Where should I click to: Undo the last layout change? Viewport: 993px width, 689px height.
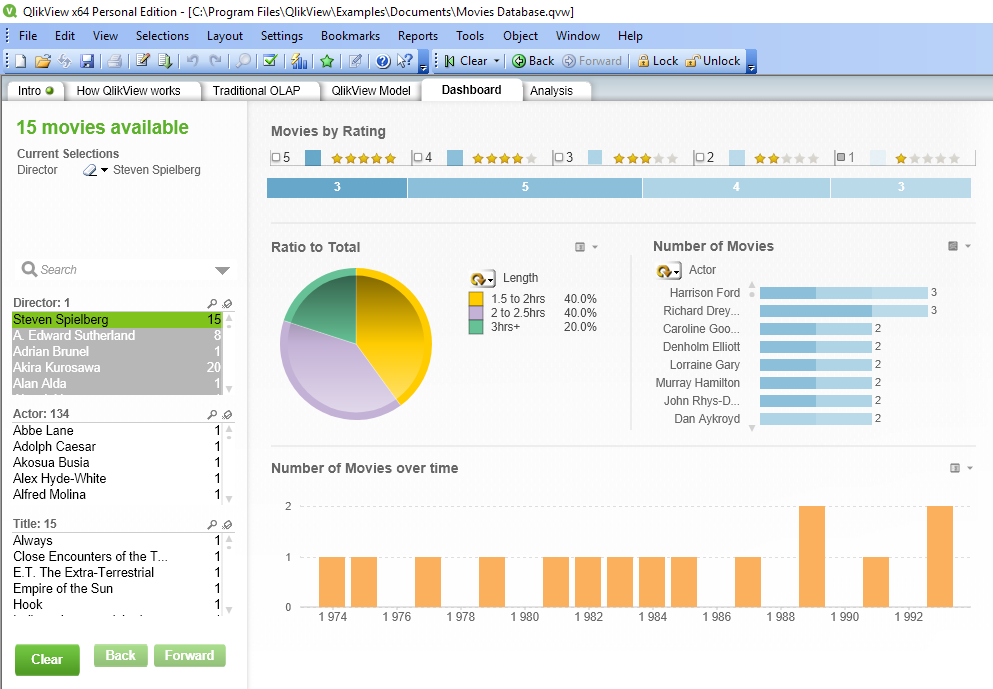pos(193,61)
